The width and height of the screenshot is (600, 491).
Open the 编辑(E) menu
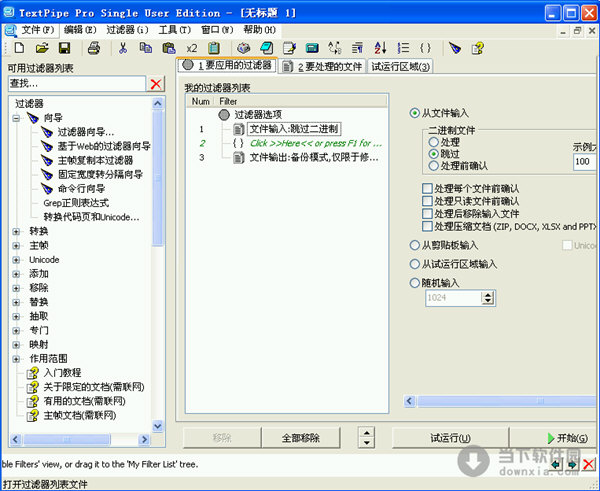[x=80, y=30]
